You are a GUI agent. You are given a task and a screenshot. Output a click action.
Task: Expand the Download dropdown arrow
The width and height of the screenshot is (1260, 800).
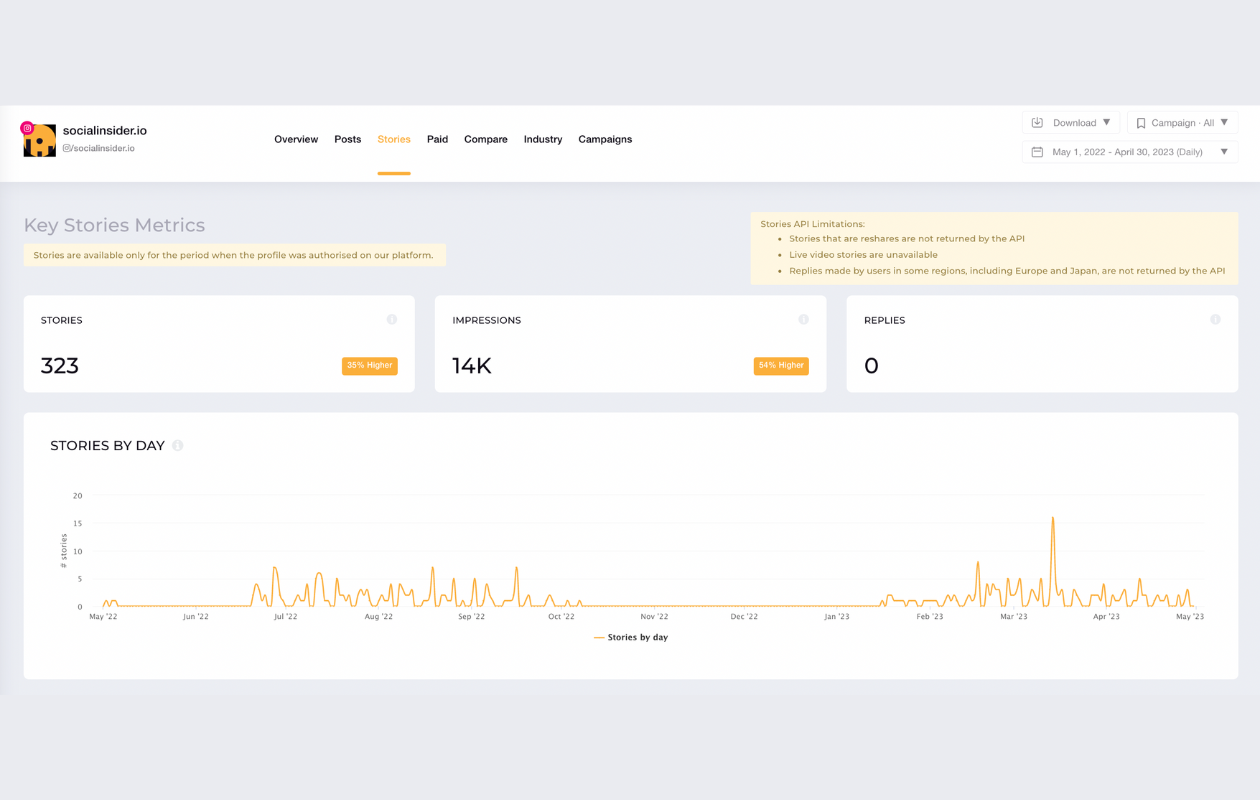tap(1106, 123)
